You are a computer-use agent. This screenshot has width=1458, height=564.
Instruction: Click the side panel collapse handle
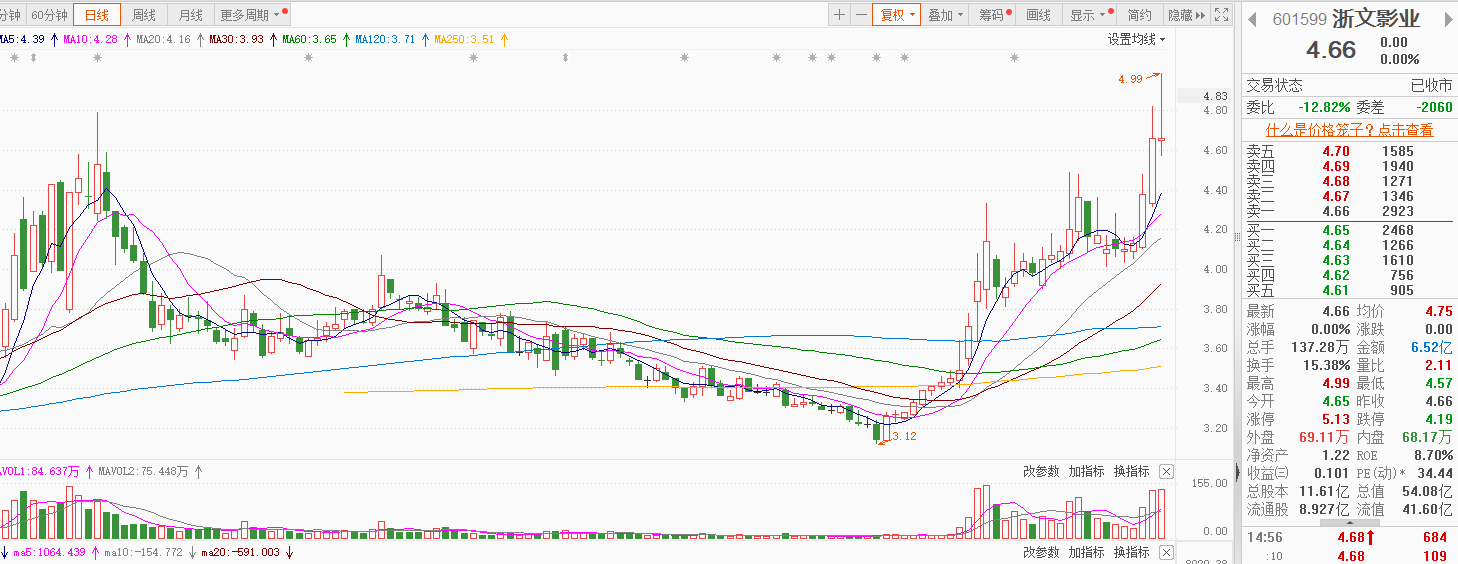point(1237,470)
